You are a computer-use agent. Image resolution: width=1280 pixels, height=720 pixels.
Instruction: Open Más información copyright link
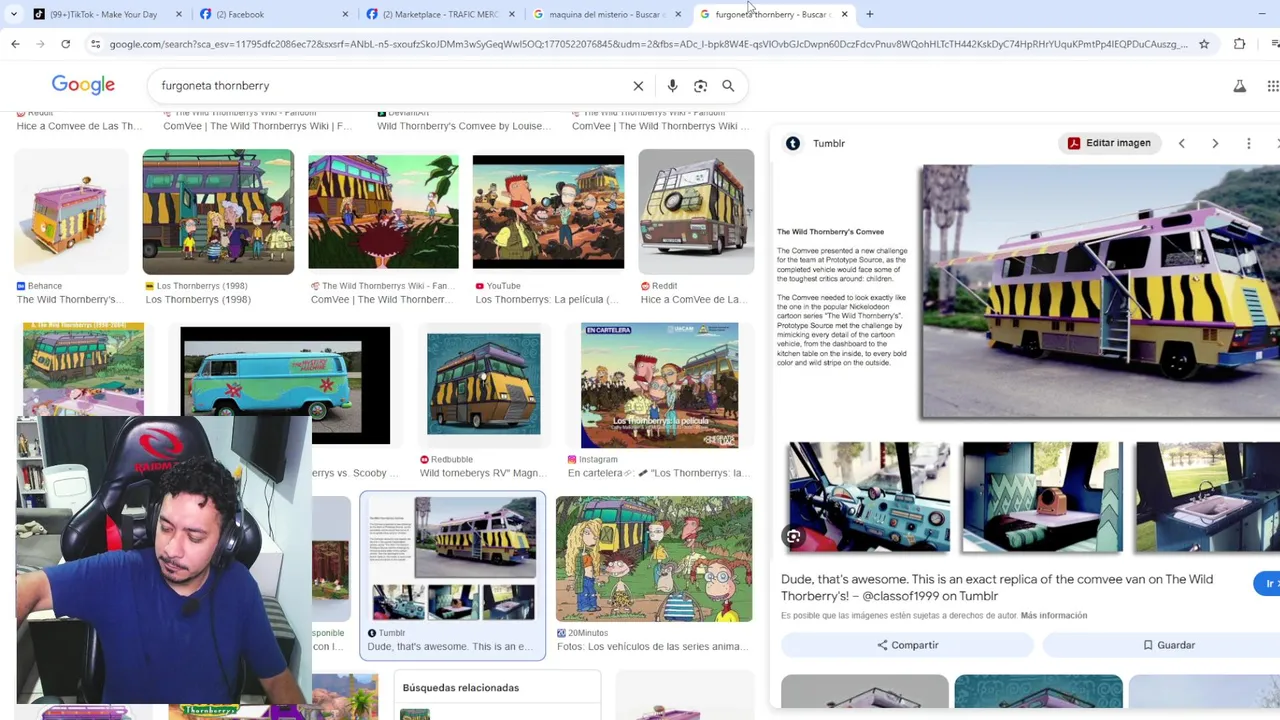(1053, 615)
